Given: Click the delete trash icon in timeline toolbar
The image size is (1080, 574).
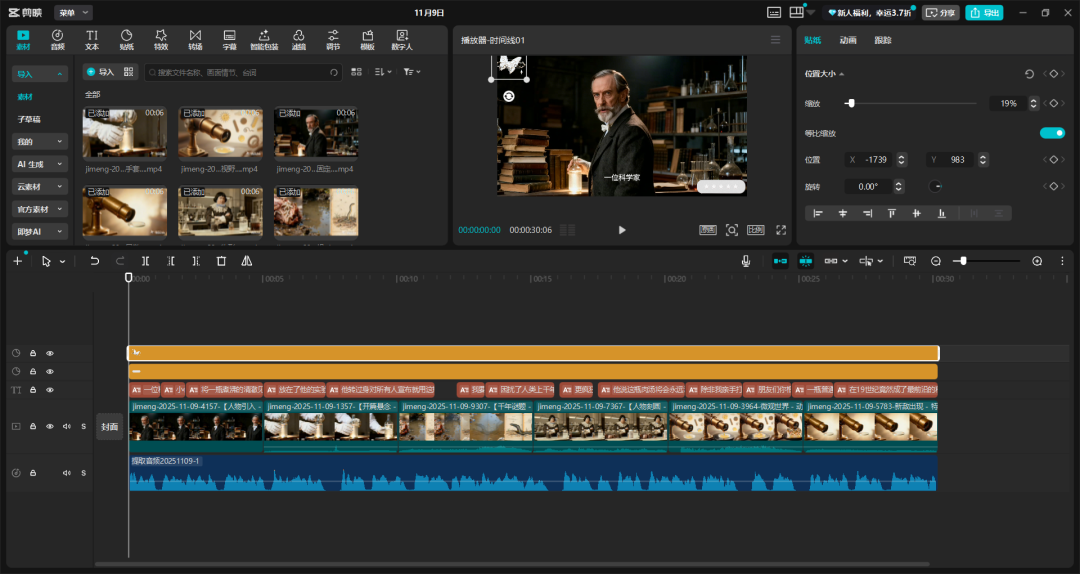Looking at the screenshot, I should pos(221,261).
